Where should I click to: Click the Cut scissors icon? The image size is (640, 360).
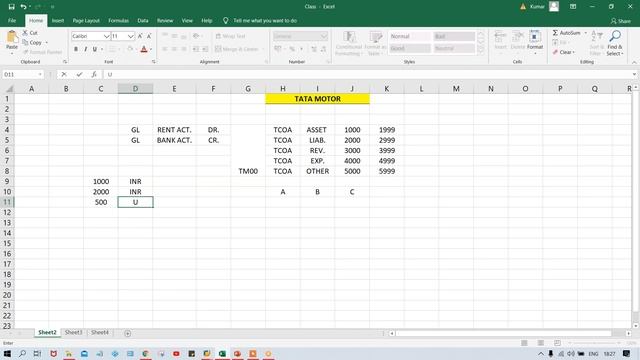pyautogui.click(x=25, y=33)
